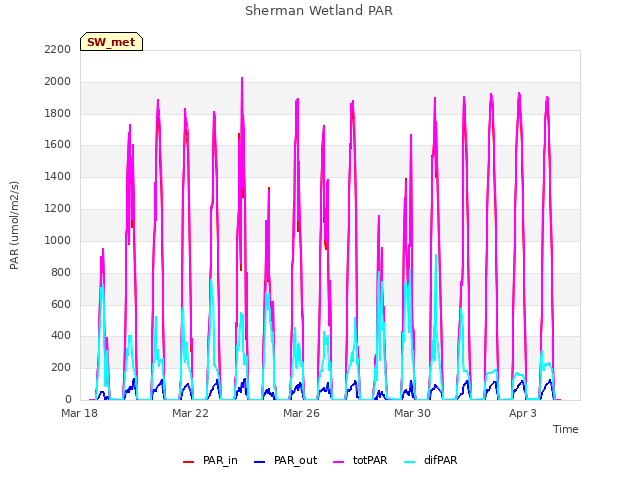Click the tallest totPAR peak above 2000
Viewport: 640px width, 480px height.
pos(242,78)
